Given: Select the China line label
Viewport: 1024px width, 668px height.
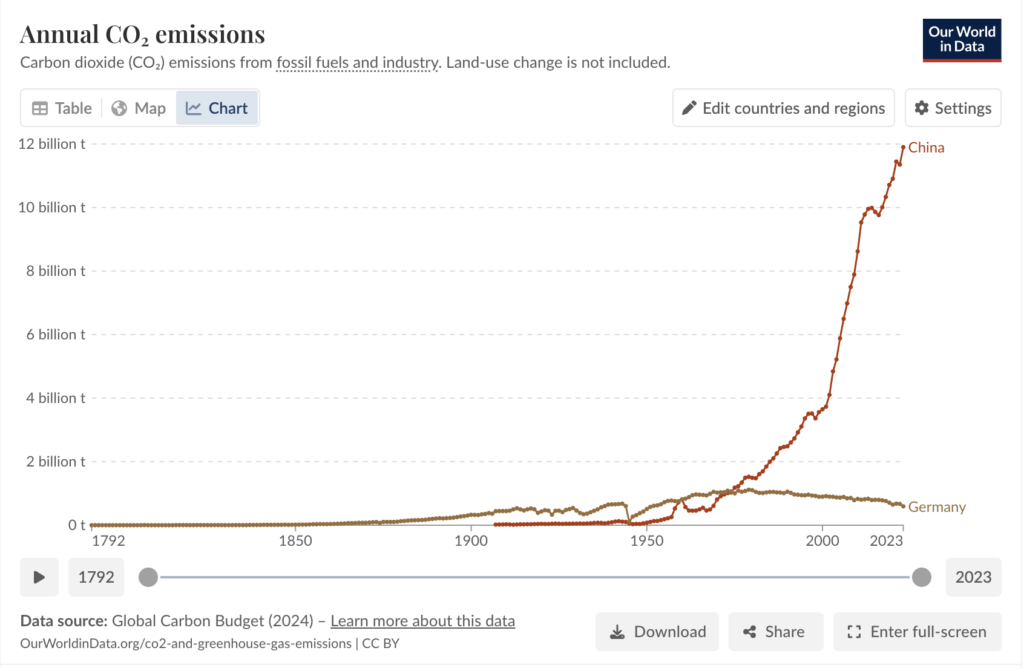Looking at the screenshot, I should pos(926,148).
